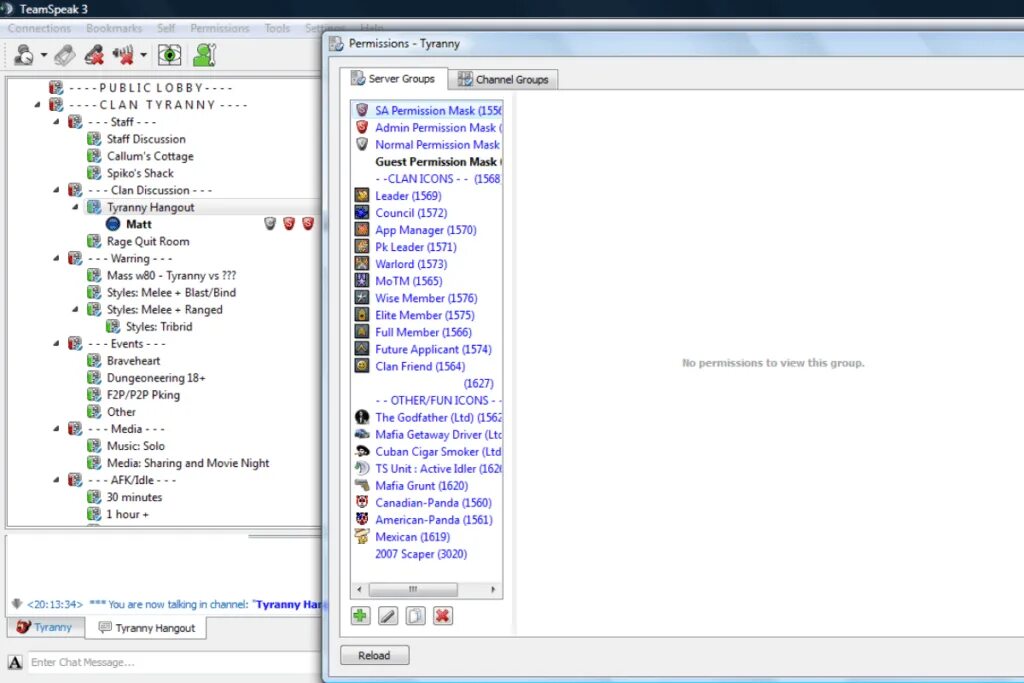This screenshot has height=683, width=1024.
Task: Select the Wise Member (1576) group icon
Action: click(x=362, y=297)
